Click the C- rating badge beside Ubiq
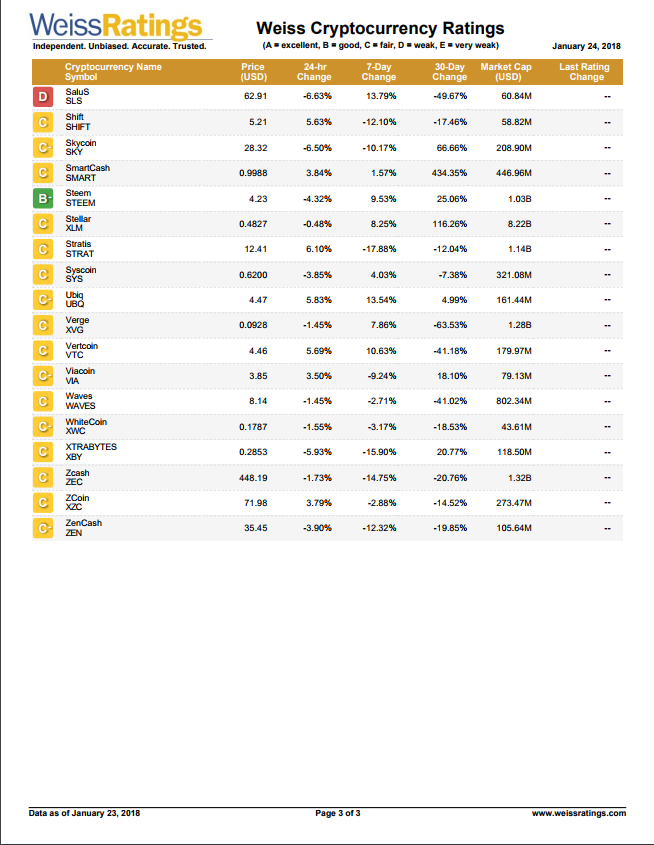Image resolution: width=654 pixels, height=845 pixels. [x=43, y=300]
